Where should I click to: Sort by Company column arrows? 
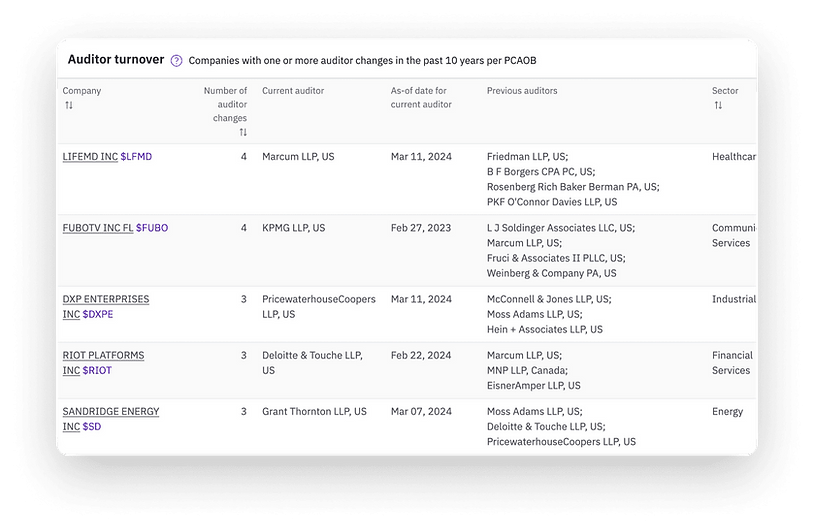point(69,105)
